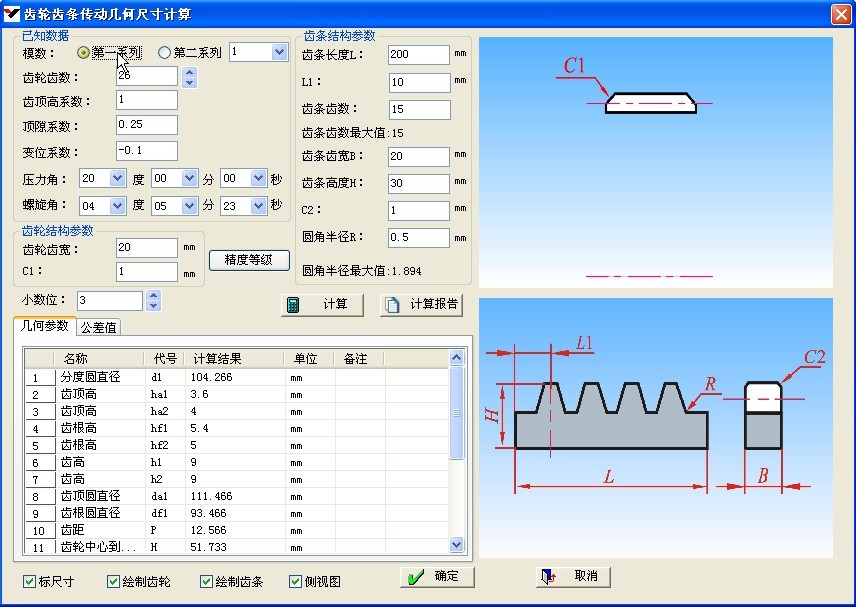Open the 模数 value dropdown
The height and width of the screenshot is (607, 856).
tap(278, 52)
